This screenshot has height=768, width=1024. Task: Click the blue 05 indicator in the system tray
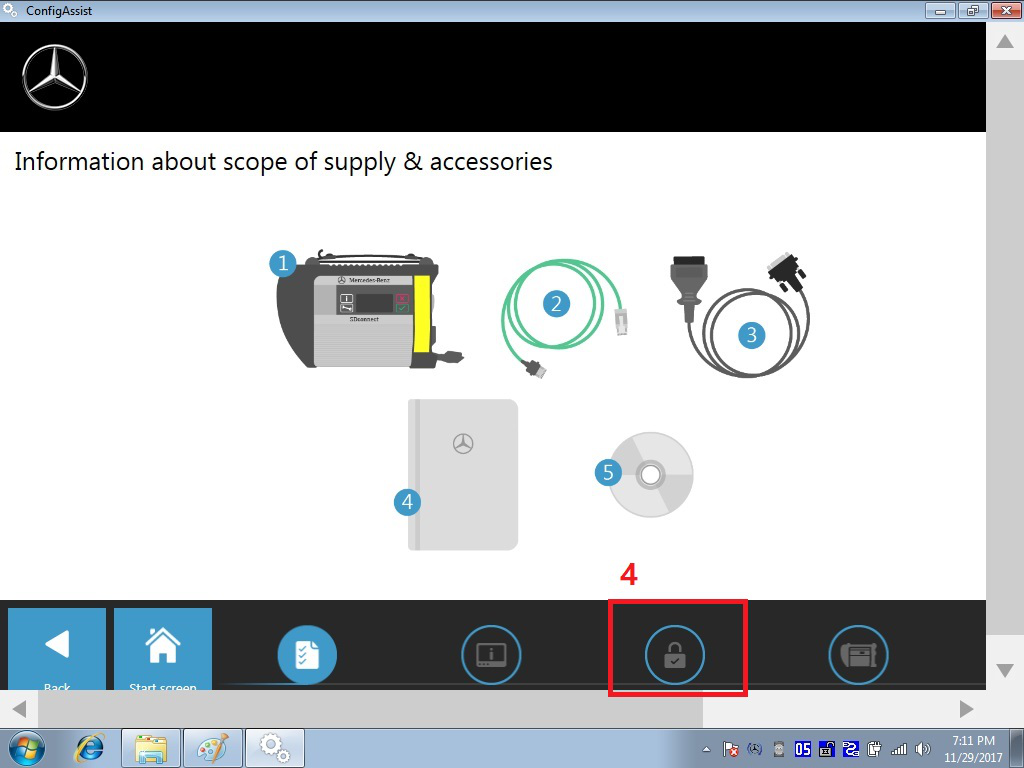click(x=801, y=748)
